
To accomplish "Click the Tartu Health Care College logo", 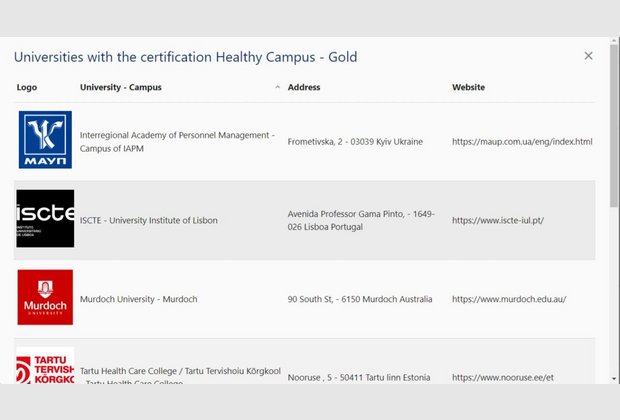I will (x=45, y=367).
